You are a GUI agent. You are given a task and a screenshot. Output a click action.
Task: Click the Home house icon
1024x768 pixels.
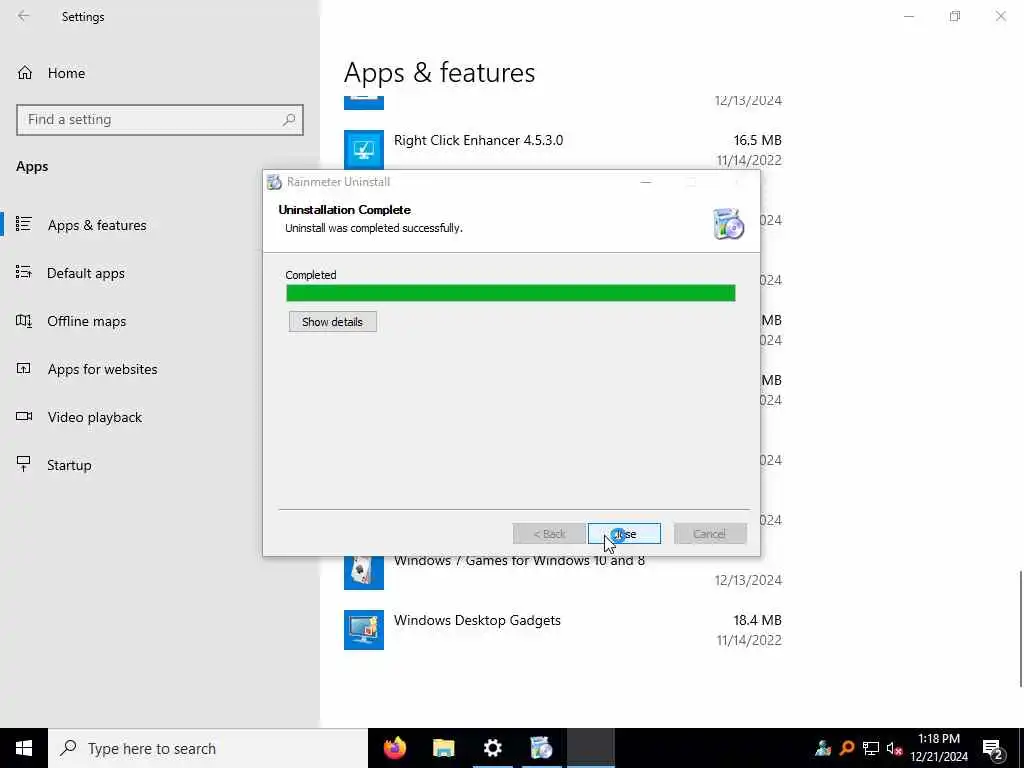(25, 72)
